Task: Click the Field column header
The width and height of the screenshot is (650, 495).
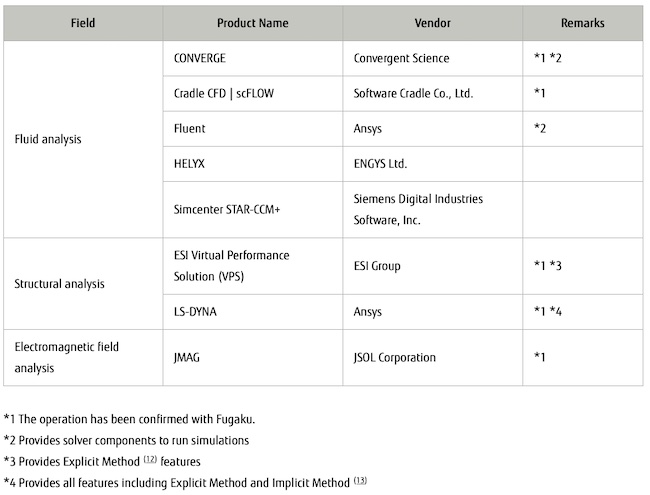Action: click(x=83, y=23)
